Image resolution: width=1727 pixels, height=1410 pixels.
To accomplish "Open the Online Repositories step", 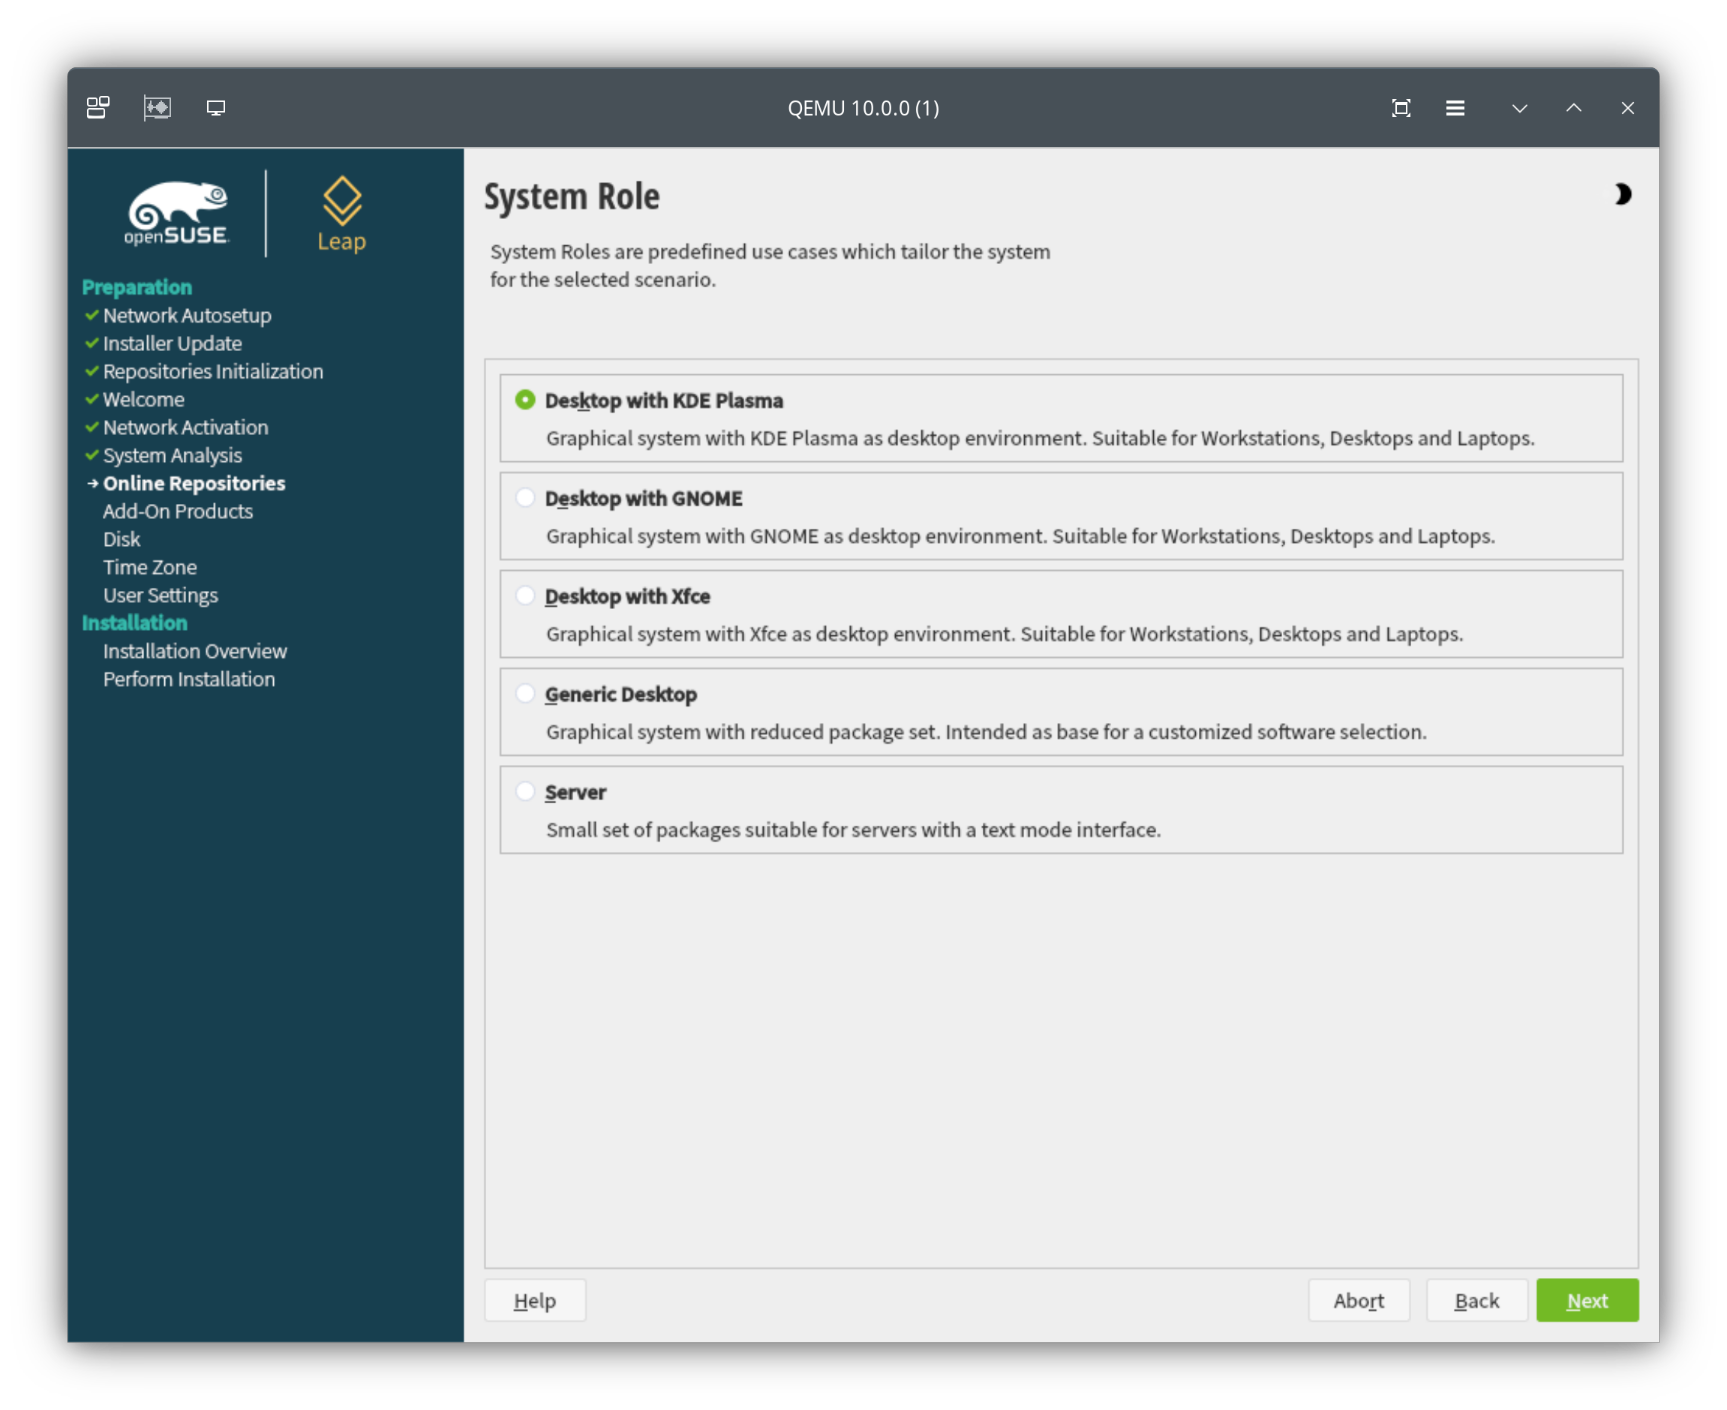I will (194, 483).
